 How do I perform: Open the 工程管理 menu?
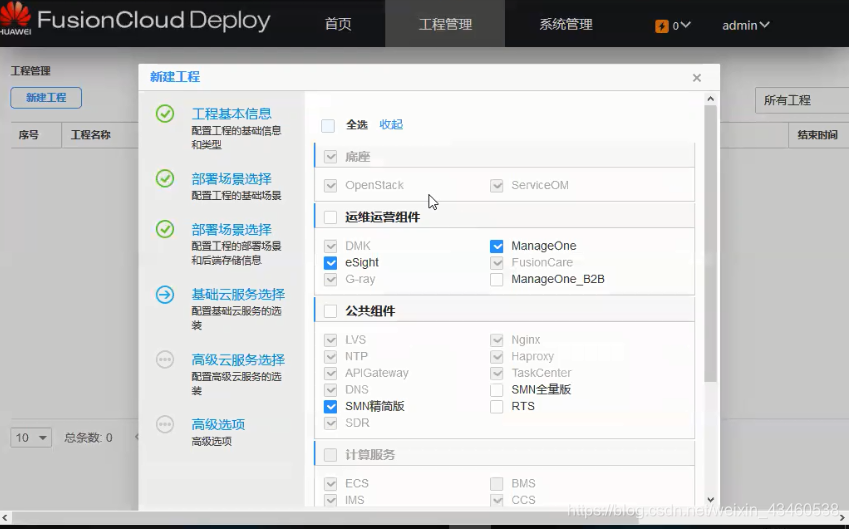[x=445, y=24]
